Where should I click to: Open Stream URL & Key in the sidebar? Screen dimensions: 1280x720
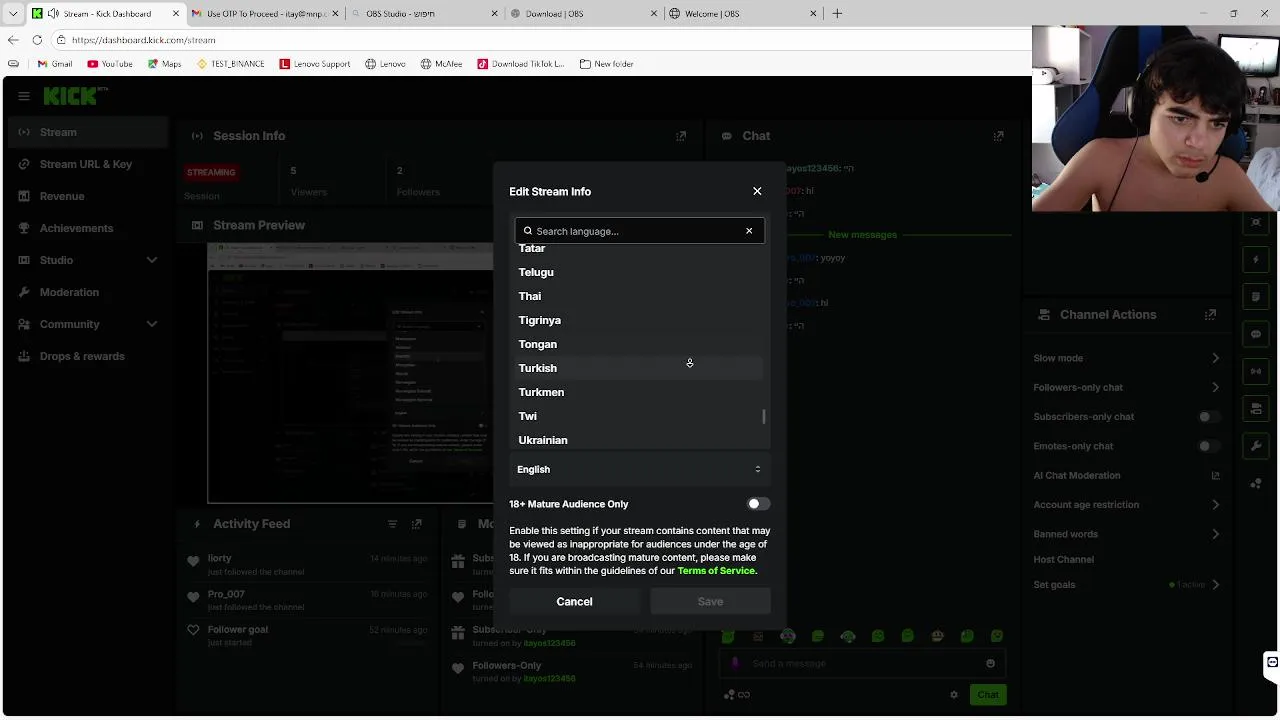click(87, 164)
